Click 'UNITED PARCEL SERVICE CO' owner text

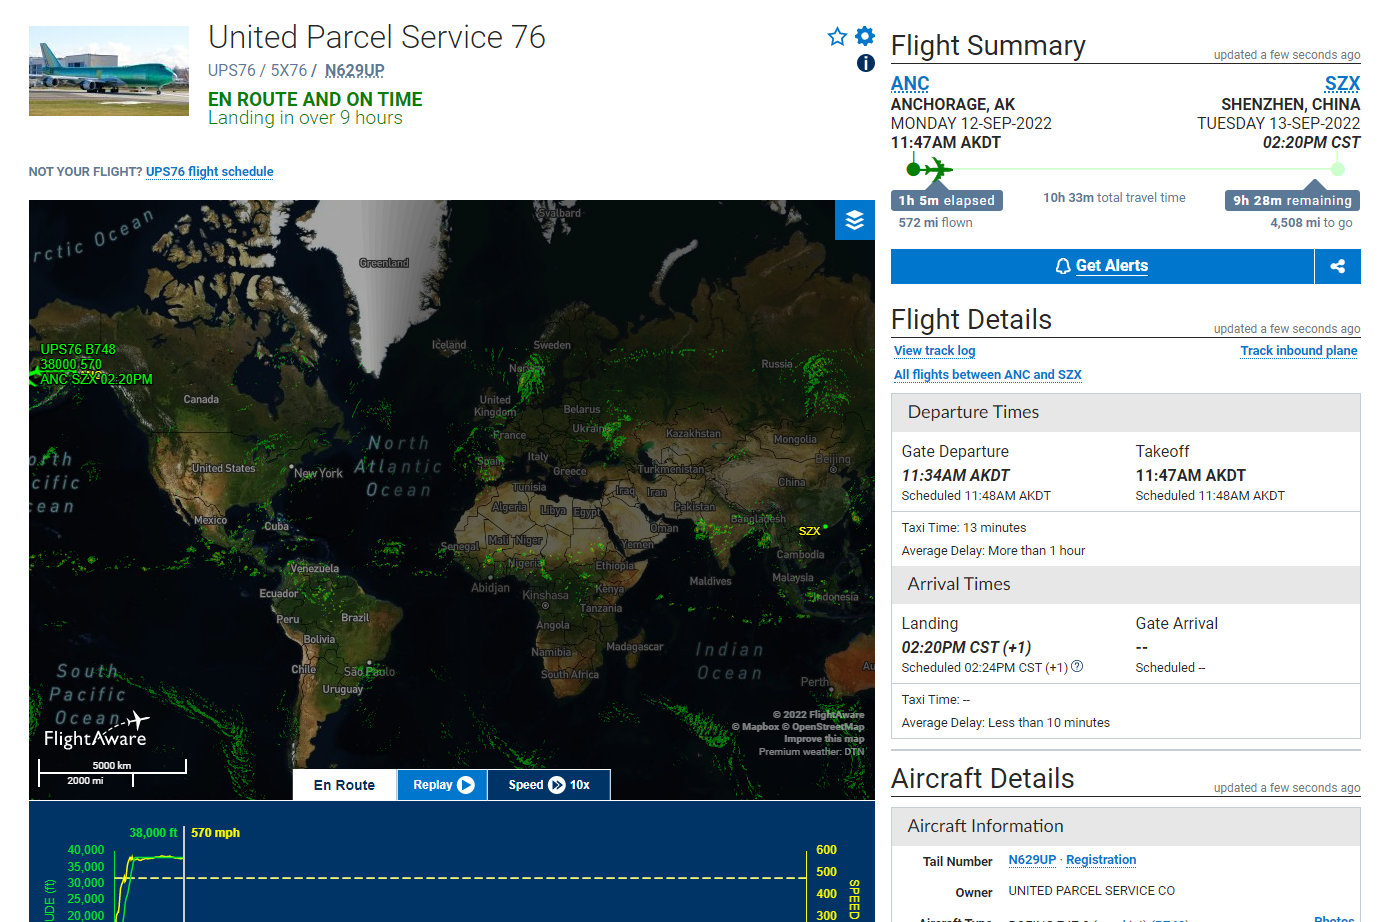[1092, 890]
